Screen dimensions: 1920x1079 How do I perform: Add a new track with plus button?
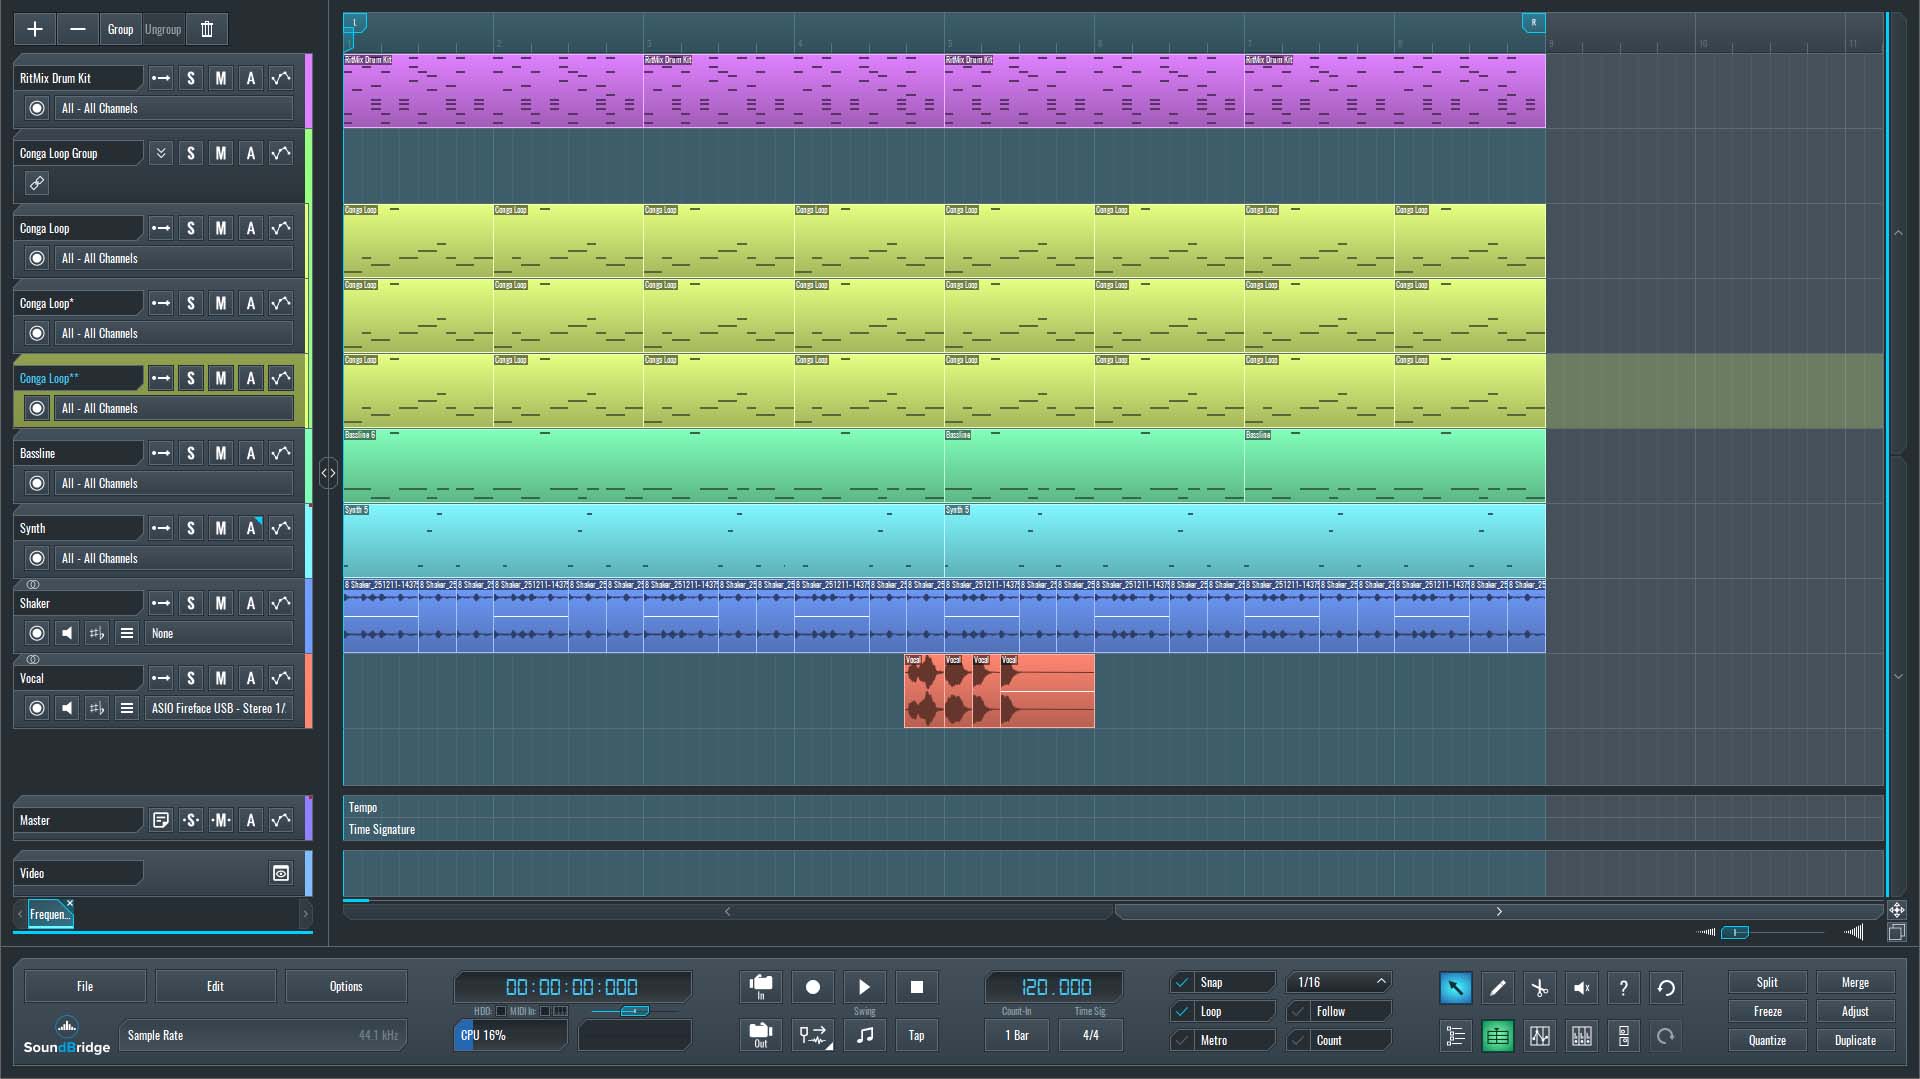[35, 29]
